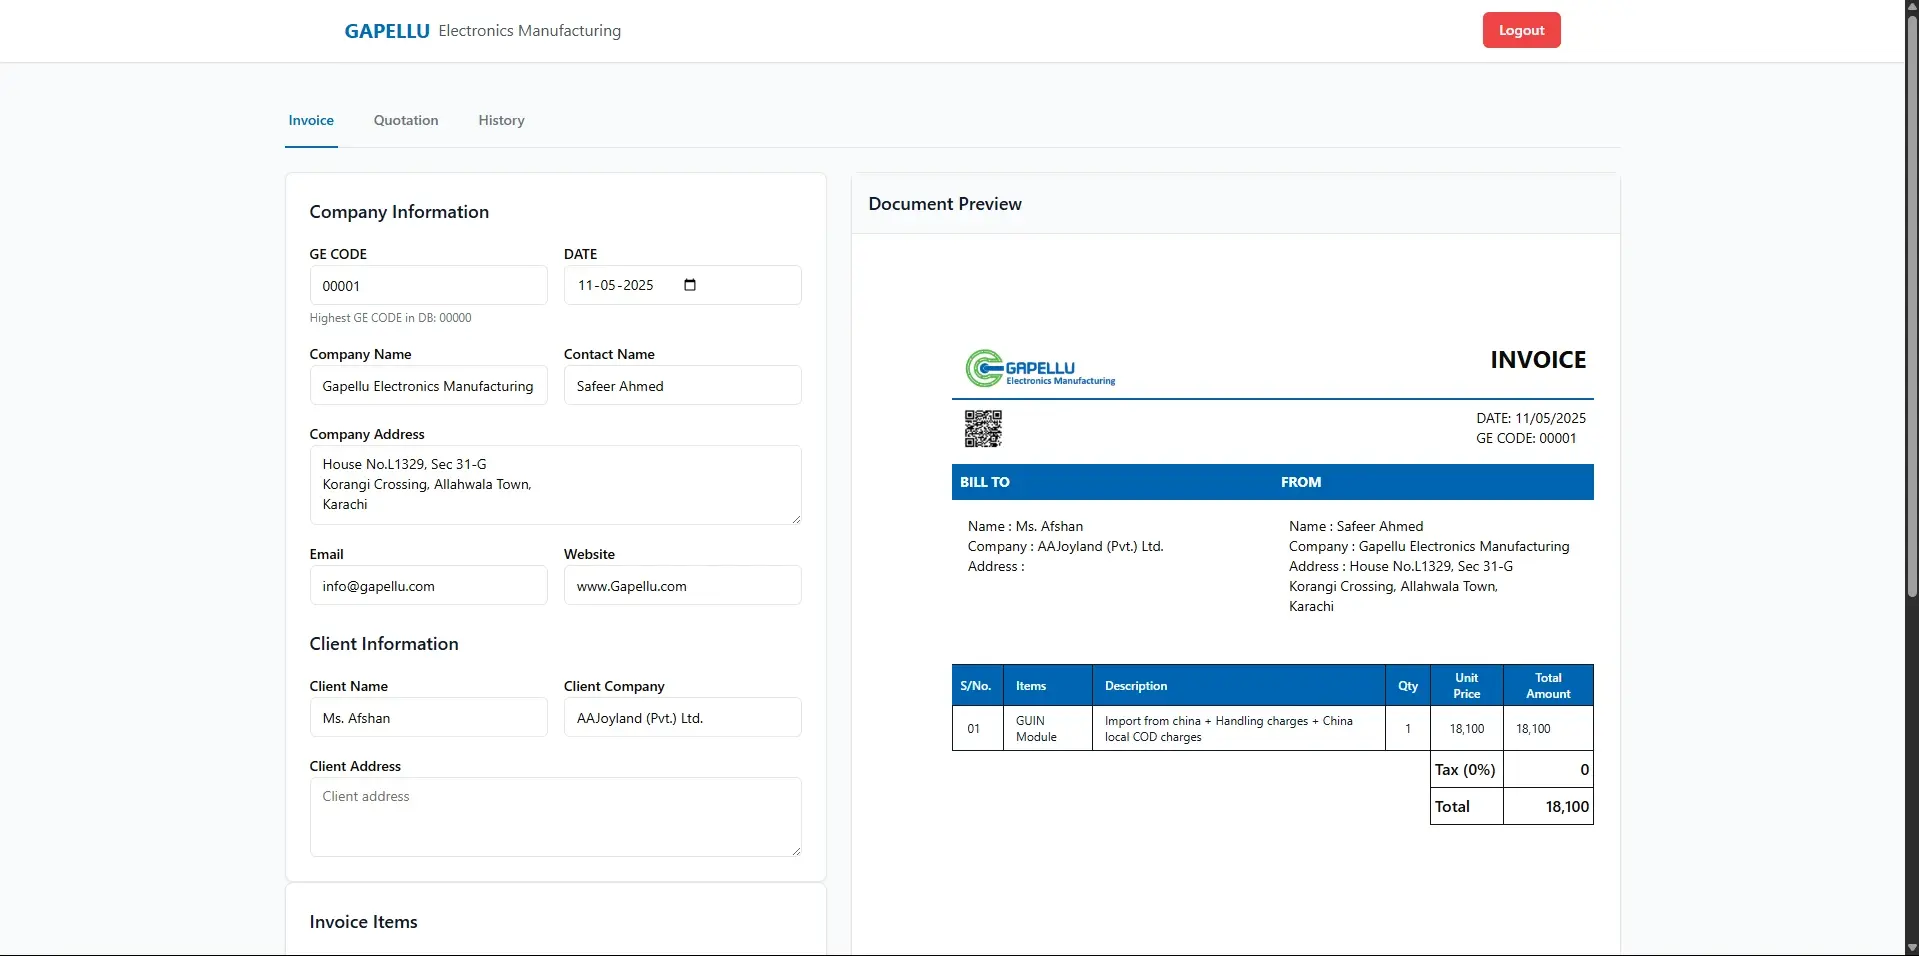Grab the Client Address resize handle

pyautogui.click(x=796, y=851)
